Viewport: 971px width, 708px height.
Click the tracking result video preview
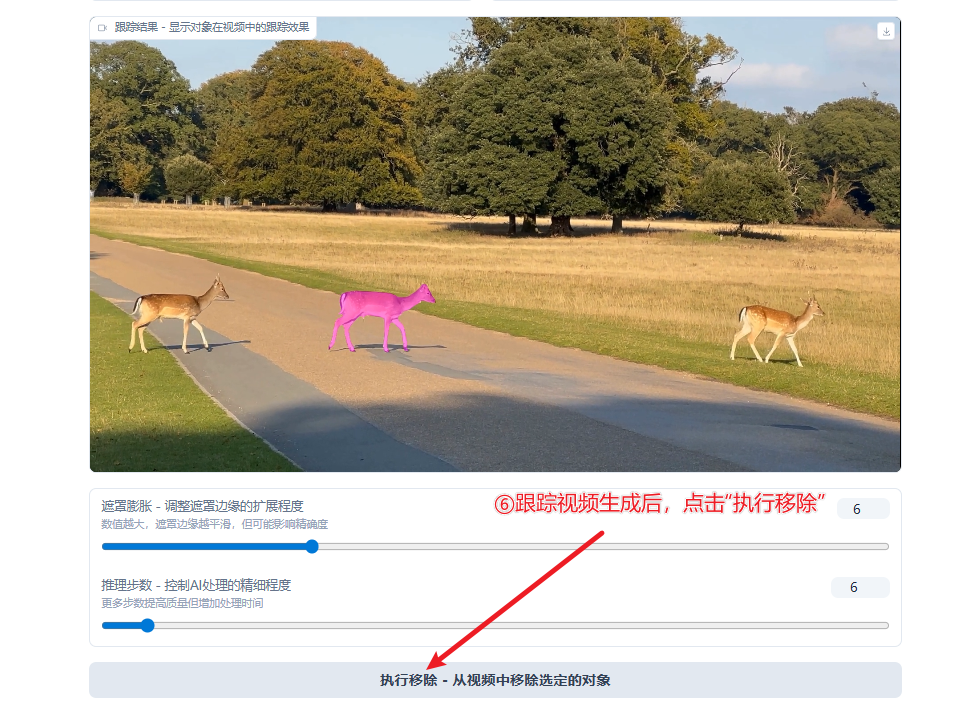495,245
